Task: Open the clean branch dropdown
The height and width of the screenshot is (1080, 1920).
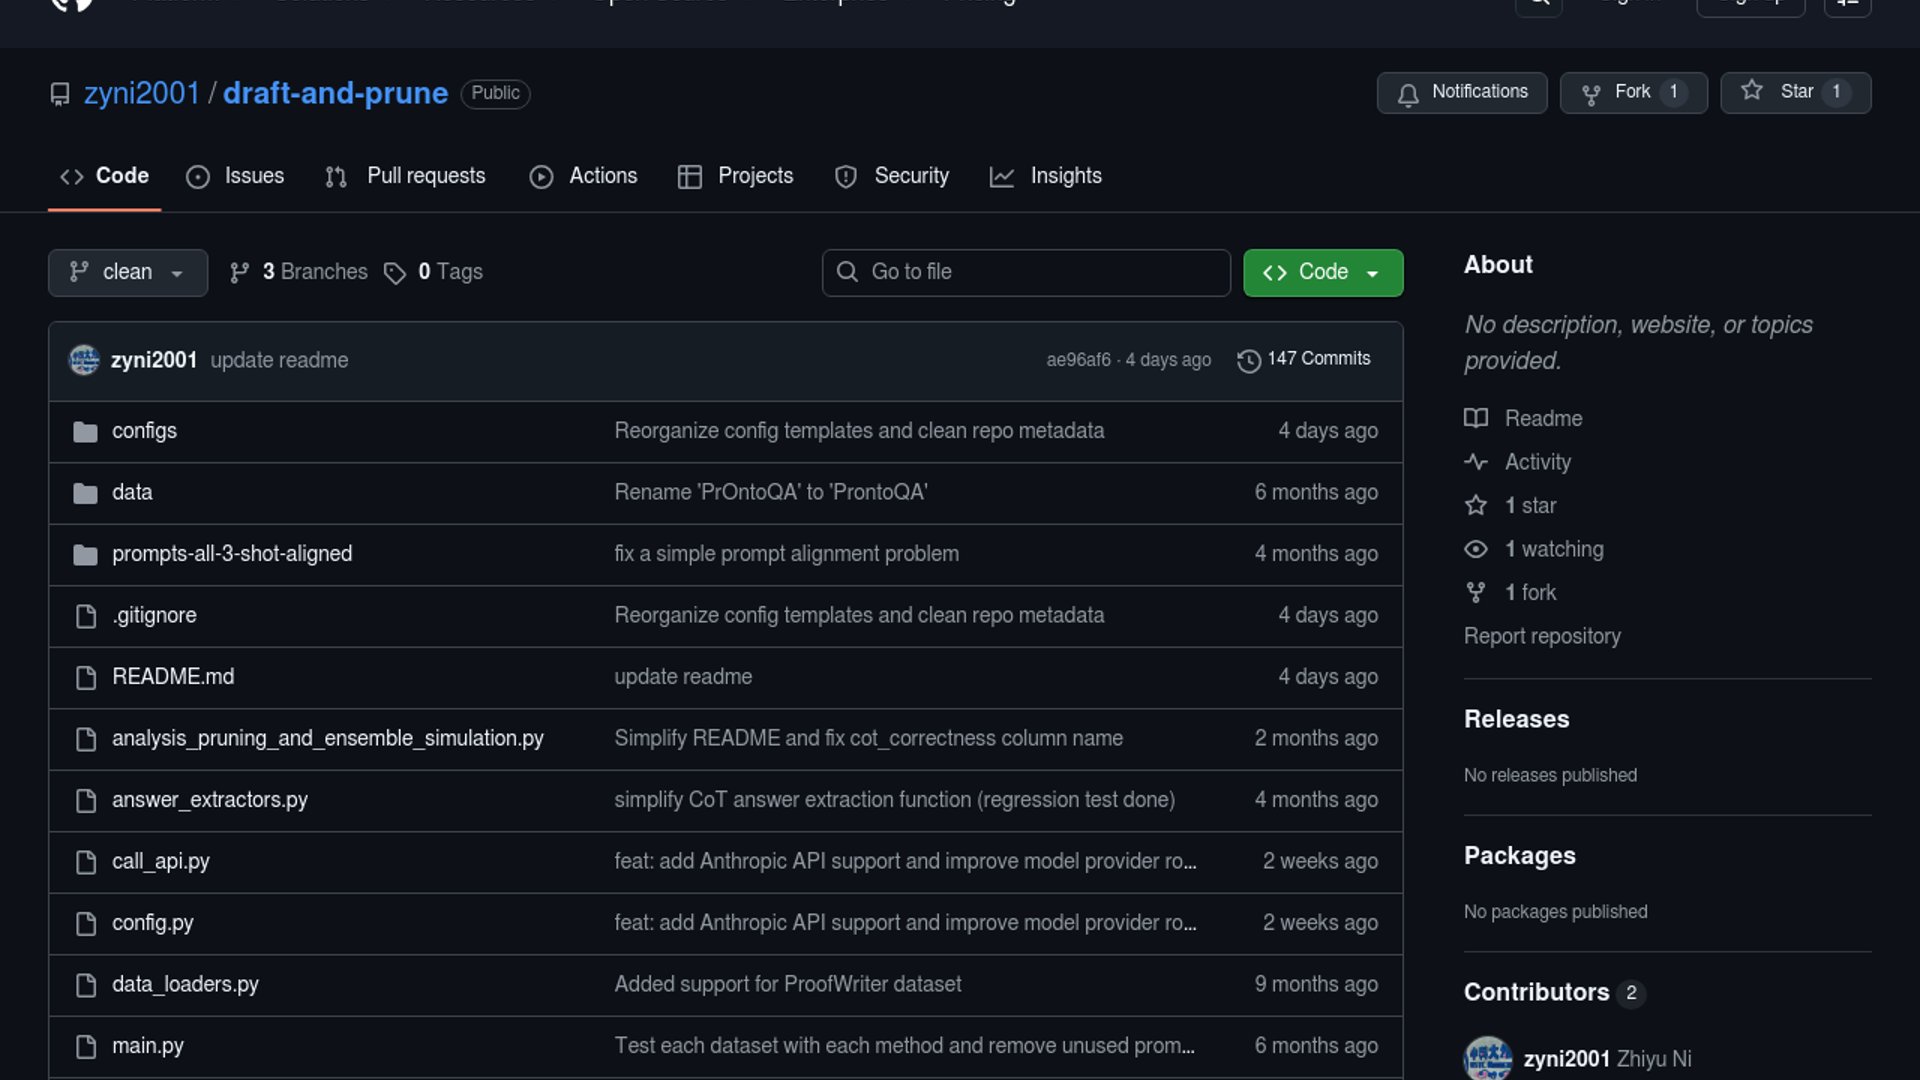Action: [128, 272]
